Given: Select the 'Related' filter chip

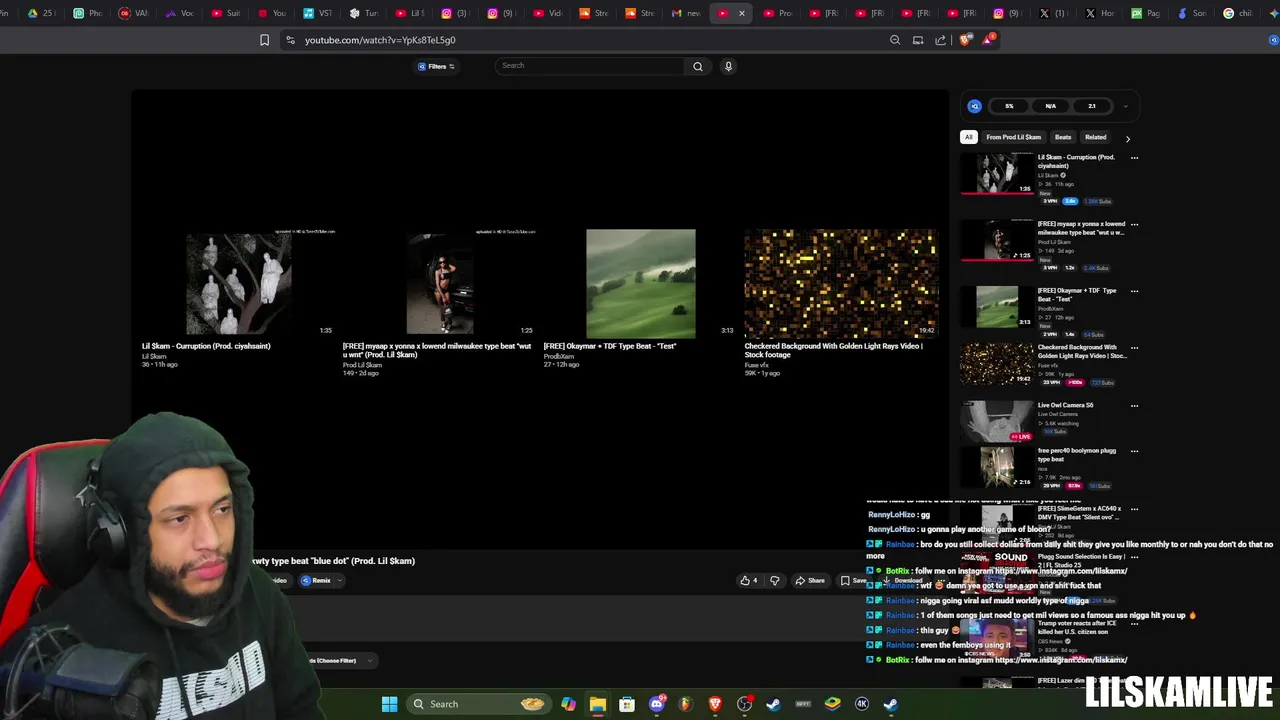Looking at the screenshot, I should pos(1095,137).
